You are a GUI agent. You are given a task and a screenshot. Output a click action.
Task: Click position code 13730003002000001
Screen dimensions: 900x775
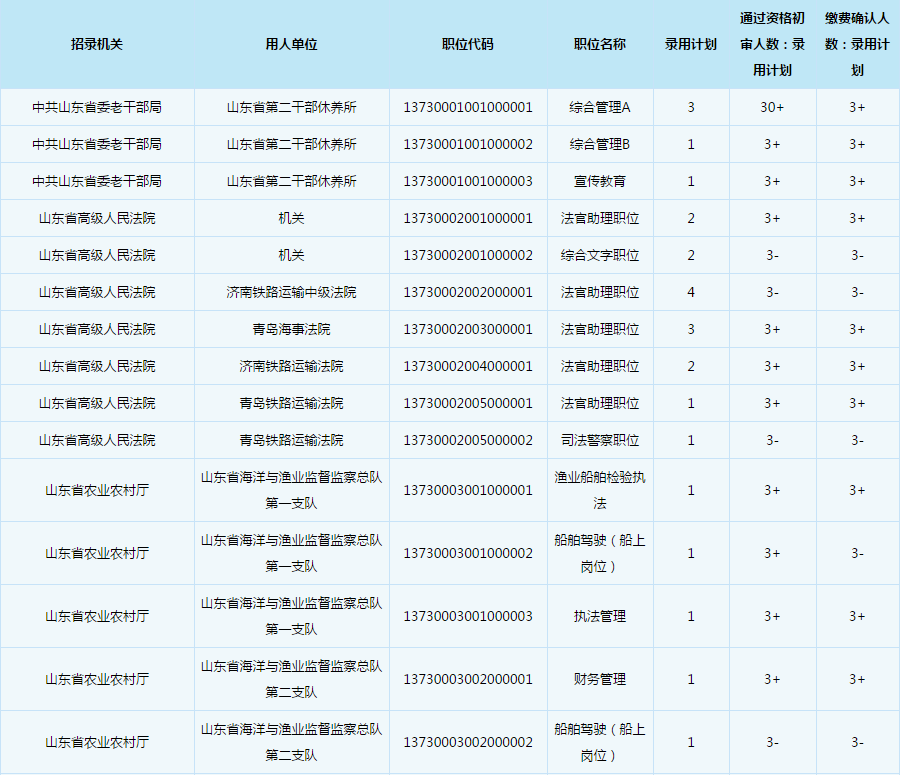[468, 680]
